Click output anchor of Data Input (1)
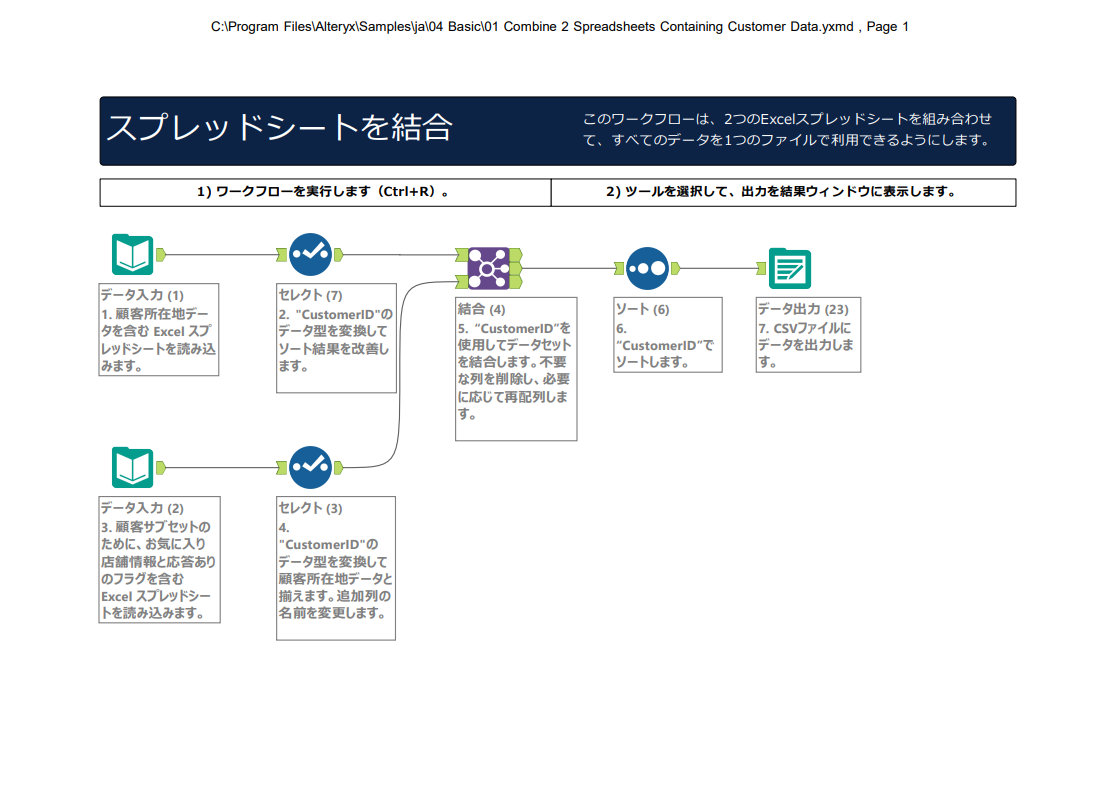Image resolution: width=1120 pixels, height=788 pixels. [161, 254]
